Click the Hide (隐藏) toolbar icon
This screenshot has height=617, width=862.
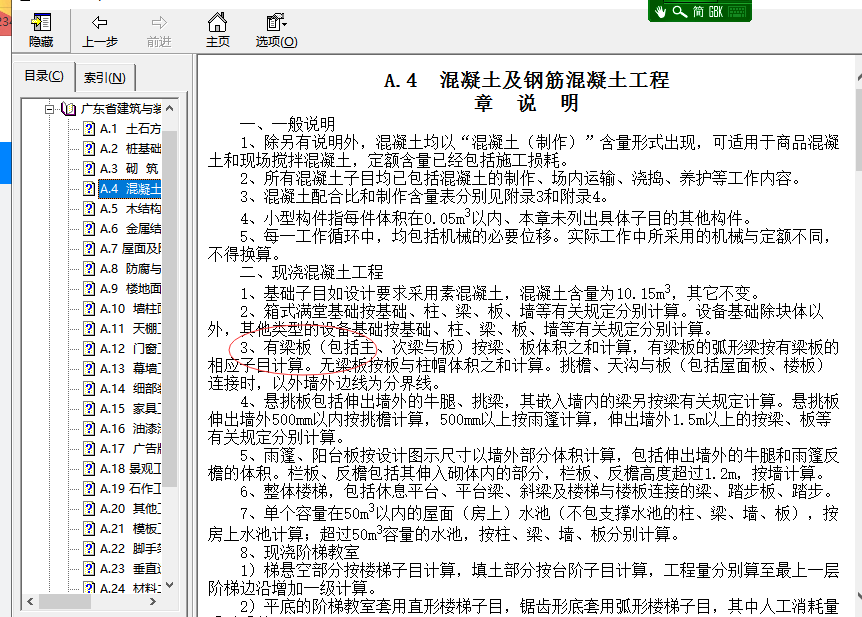tap(41, 23)
